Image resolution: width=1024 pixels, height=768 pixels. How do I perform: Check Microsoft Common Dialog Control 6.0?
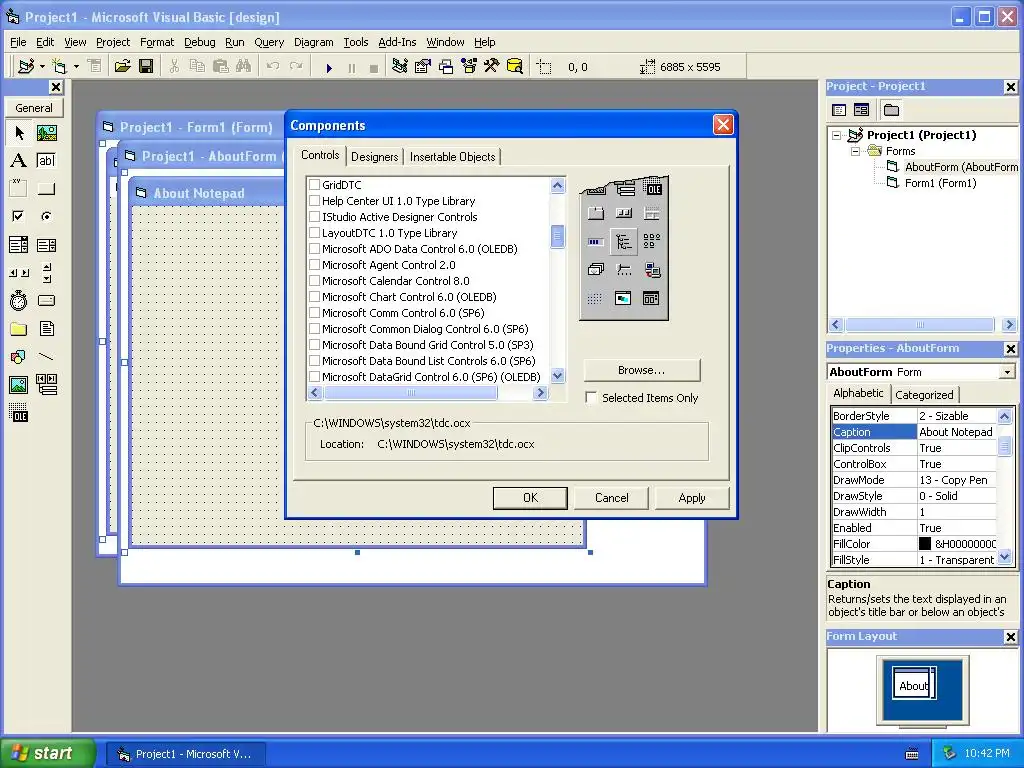(x=314, y=329)
